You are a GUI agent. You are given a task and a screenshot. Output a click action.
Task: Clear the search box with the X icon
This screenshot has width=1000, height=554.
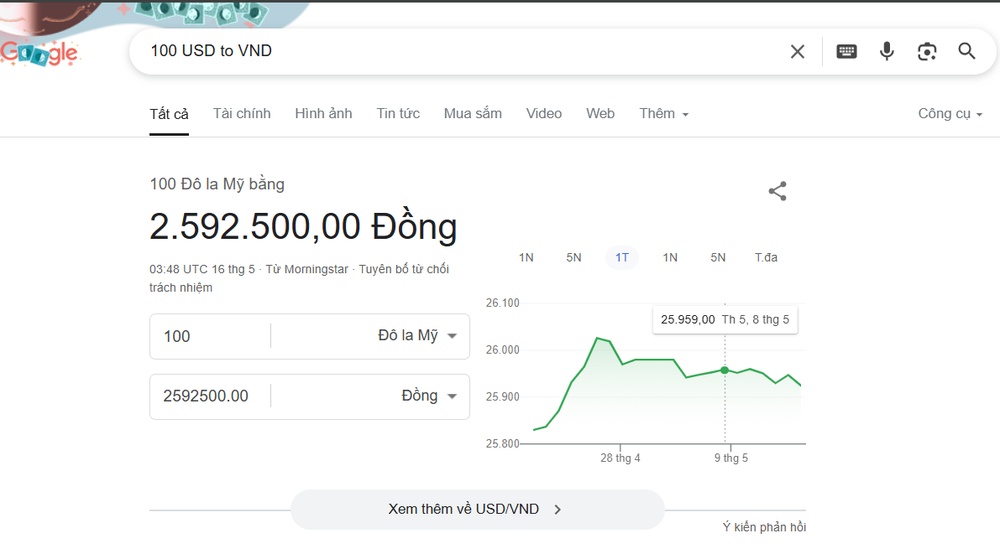[x=797, y=52]
